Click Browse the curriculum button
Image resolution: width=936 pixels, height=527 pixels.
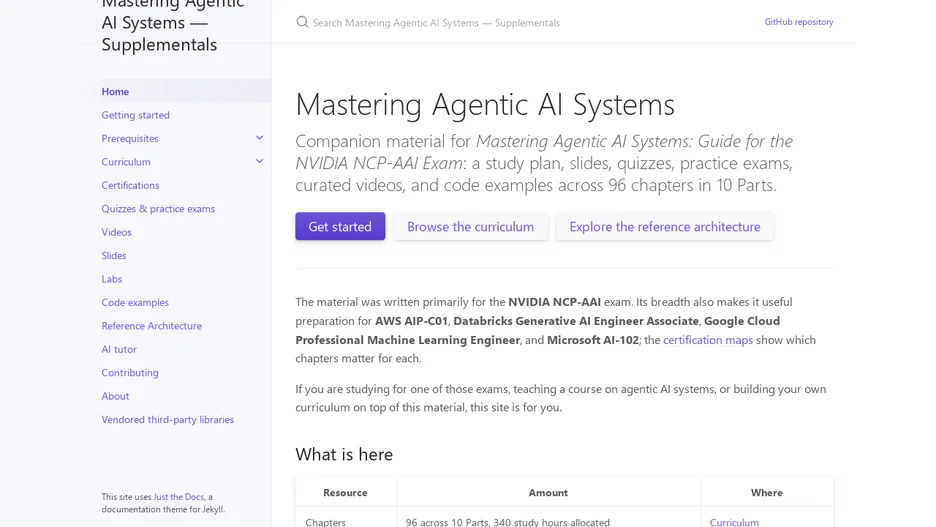[x=470, y=226]
